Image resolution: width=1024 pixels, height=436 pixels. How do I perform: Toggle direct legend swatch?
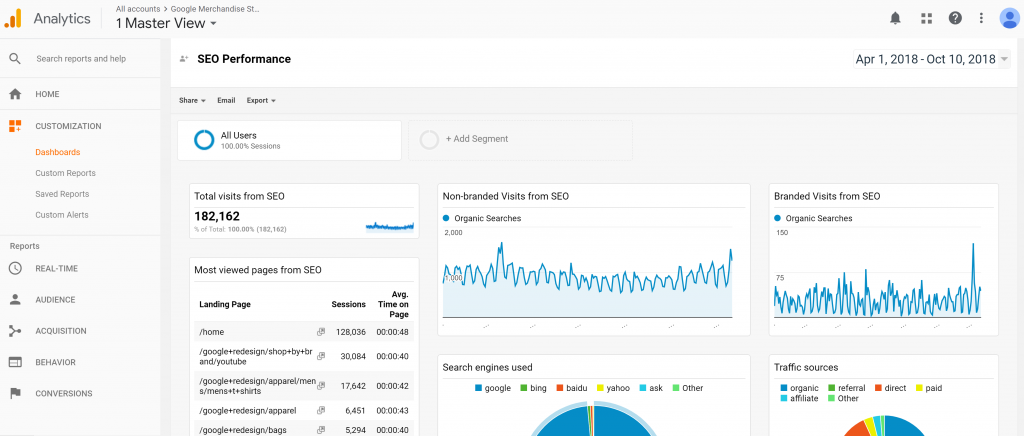coord(878,388)
